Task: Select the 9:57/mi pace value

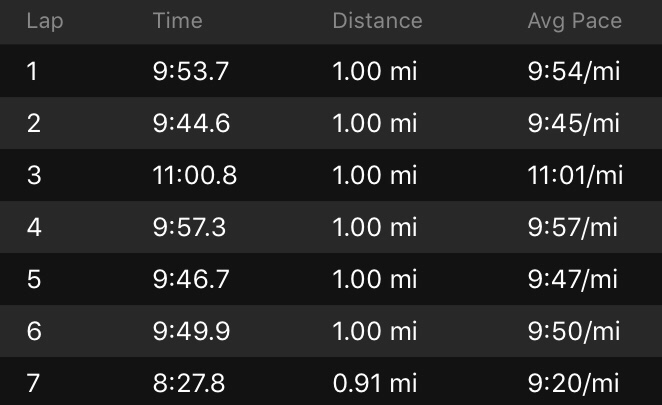Action: (573, 228)
